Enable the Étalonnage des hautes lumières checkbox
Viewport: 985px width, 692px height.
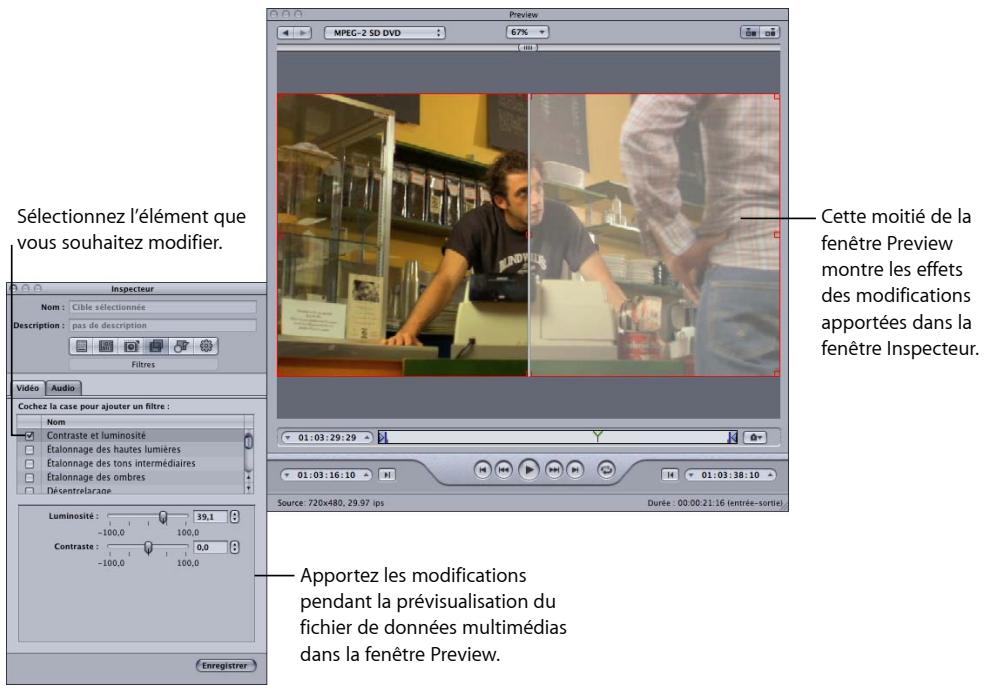pos(29,450)
